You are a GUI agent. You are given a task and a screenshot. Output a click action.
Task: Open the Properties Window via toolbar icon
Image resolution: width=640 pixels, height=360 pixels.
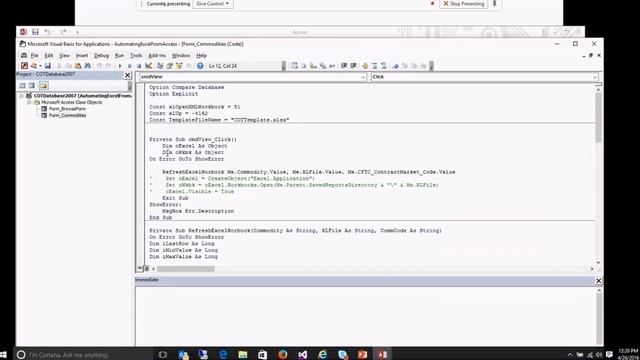coord(169,66)
